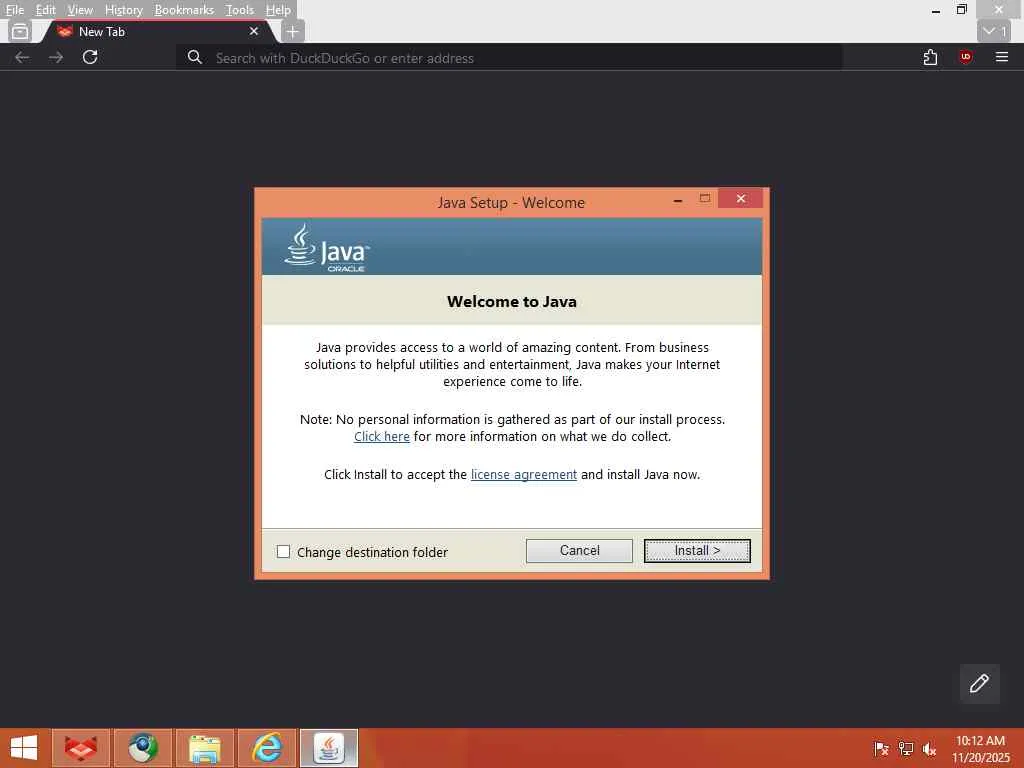Viewport: 1024px width, 768px height.
Task: Close the New Tab tab
Action: click(254, 31)
